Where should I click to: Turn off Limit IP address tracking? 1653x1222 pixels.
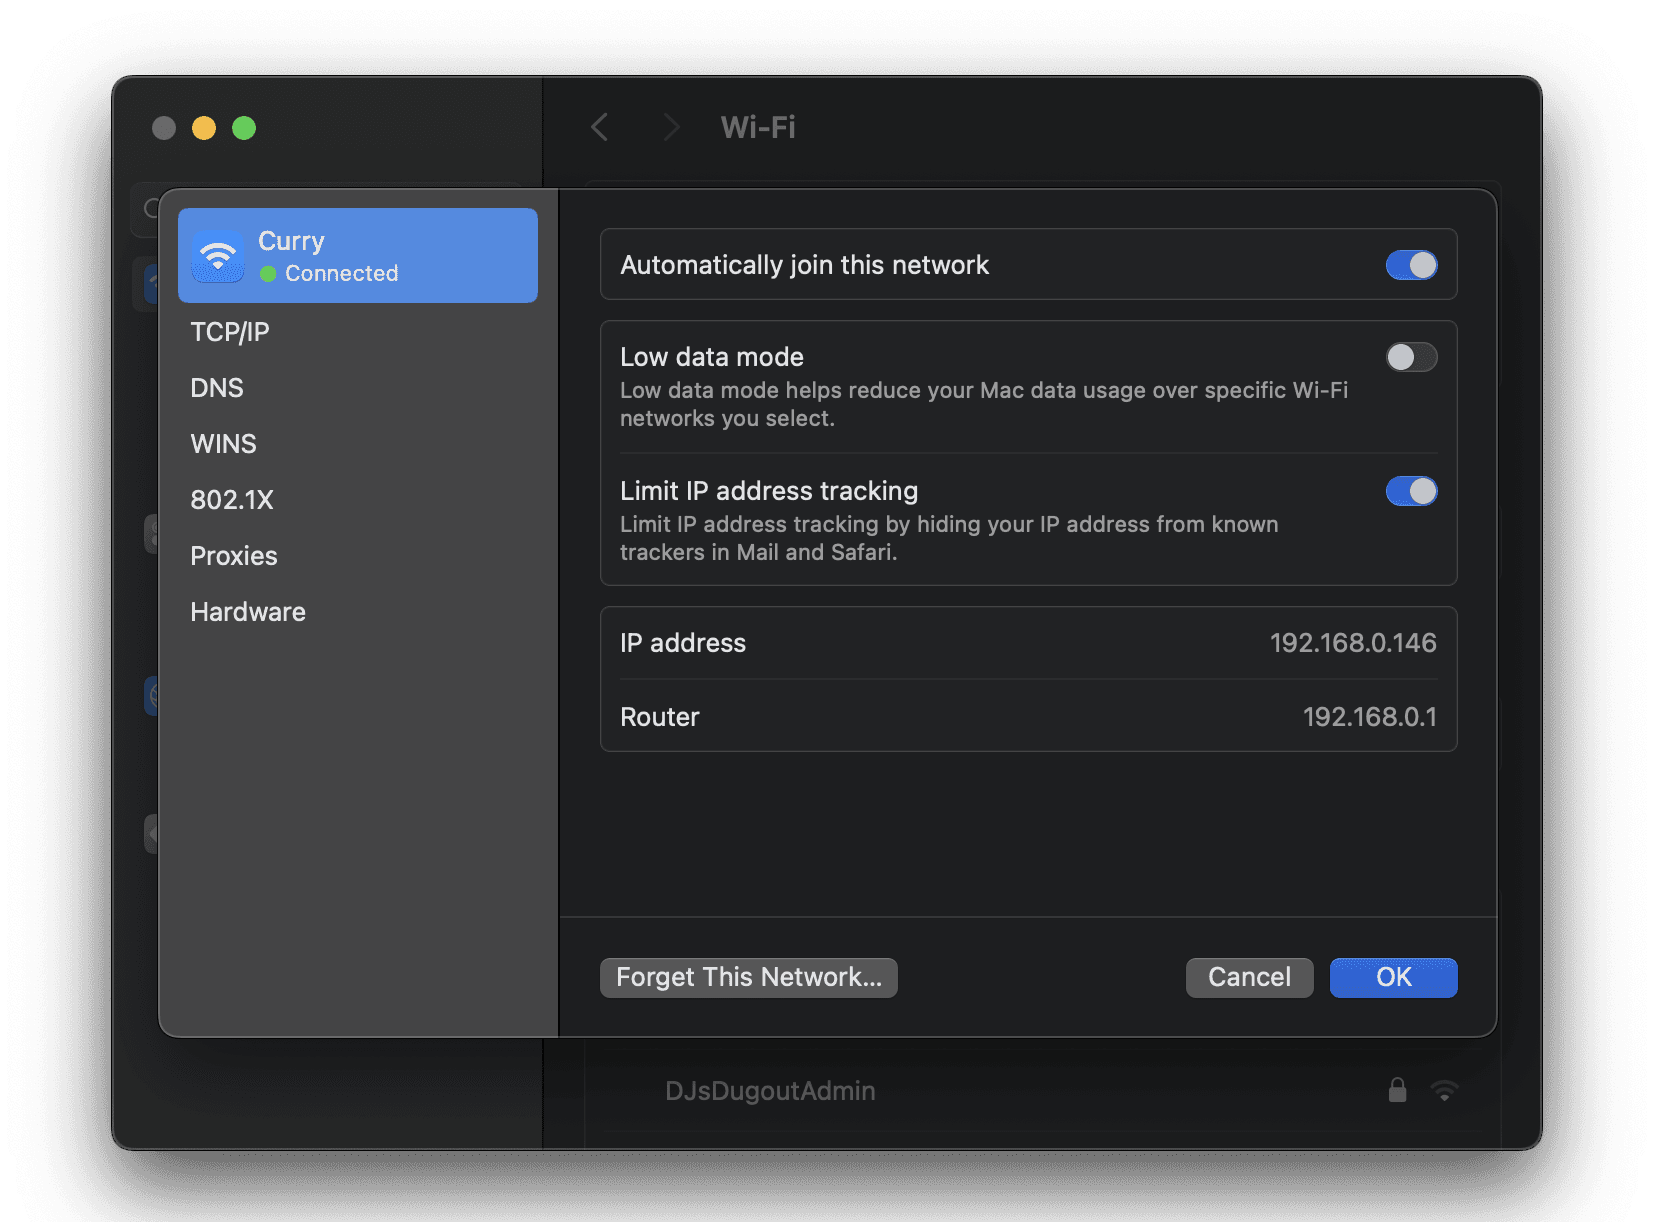(x=1412, y=491)
